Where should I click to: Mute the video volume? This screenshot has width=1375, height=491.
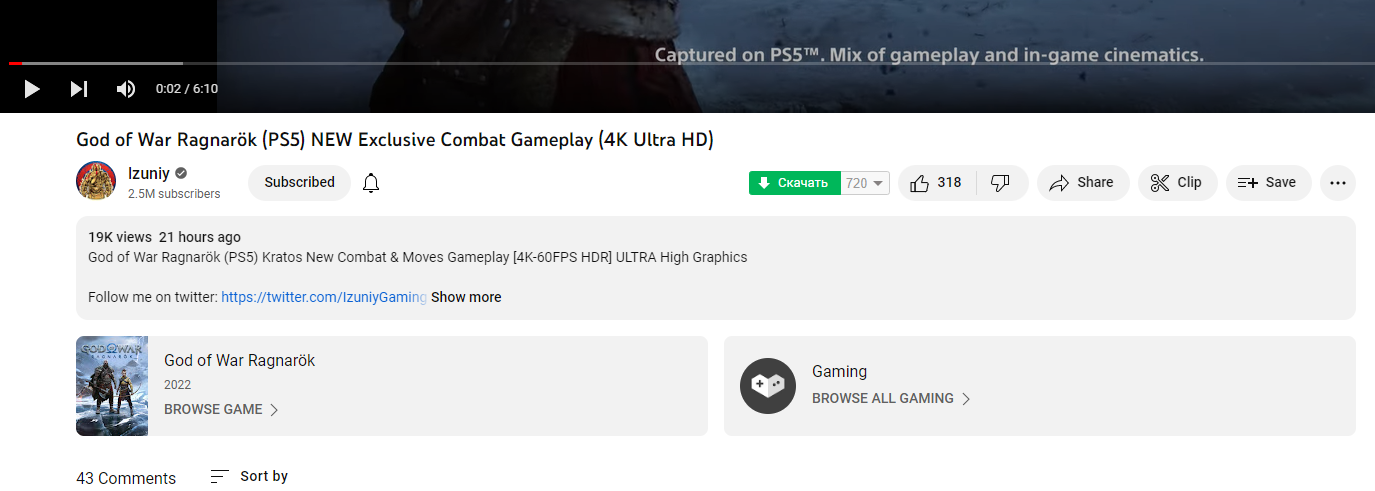126,89
